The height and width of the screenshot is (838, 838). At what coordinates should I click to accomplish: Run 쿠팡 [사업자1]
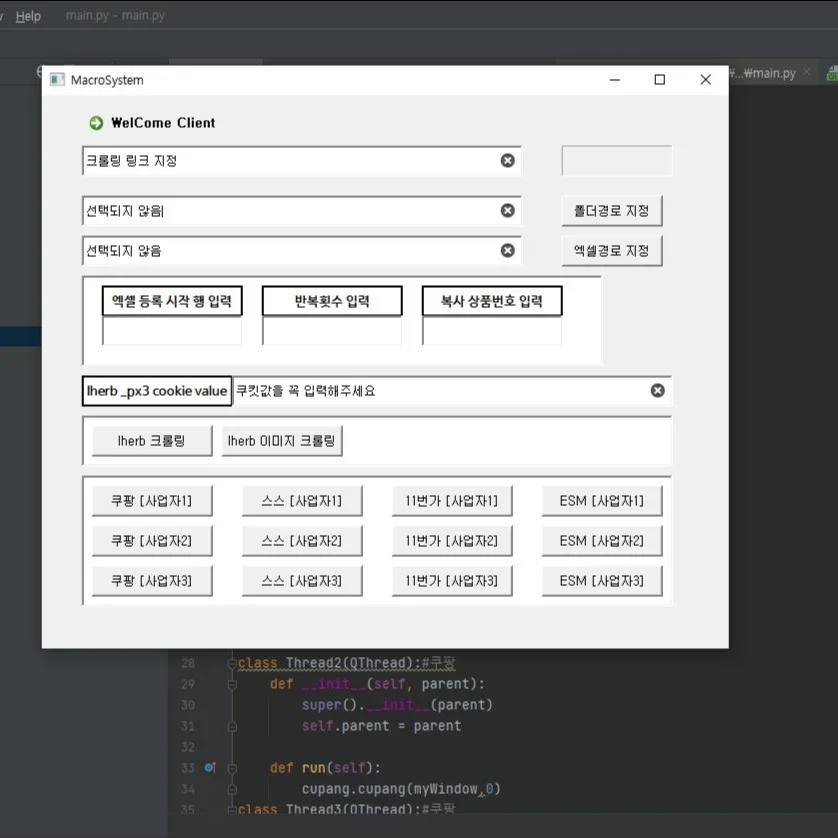click(x=152, y=501)
